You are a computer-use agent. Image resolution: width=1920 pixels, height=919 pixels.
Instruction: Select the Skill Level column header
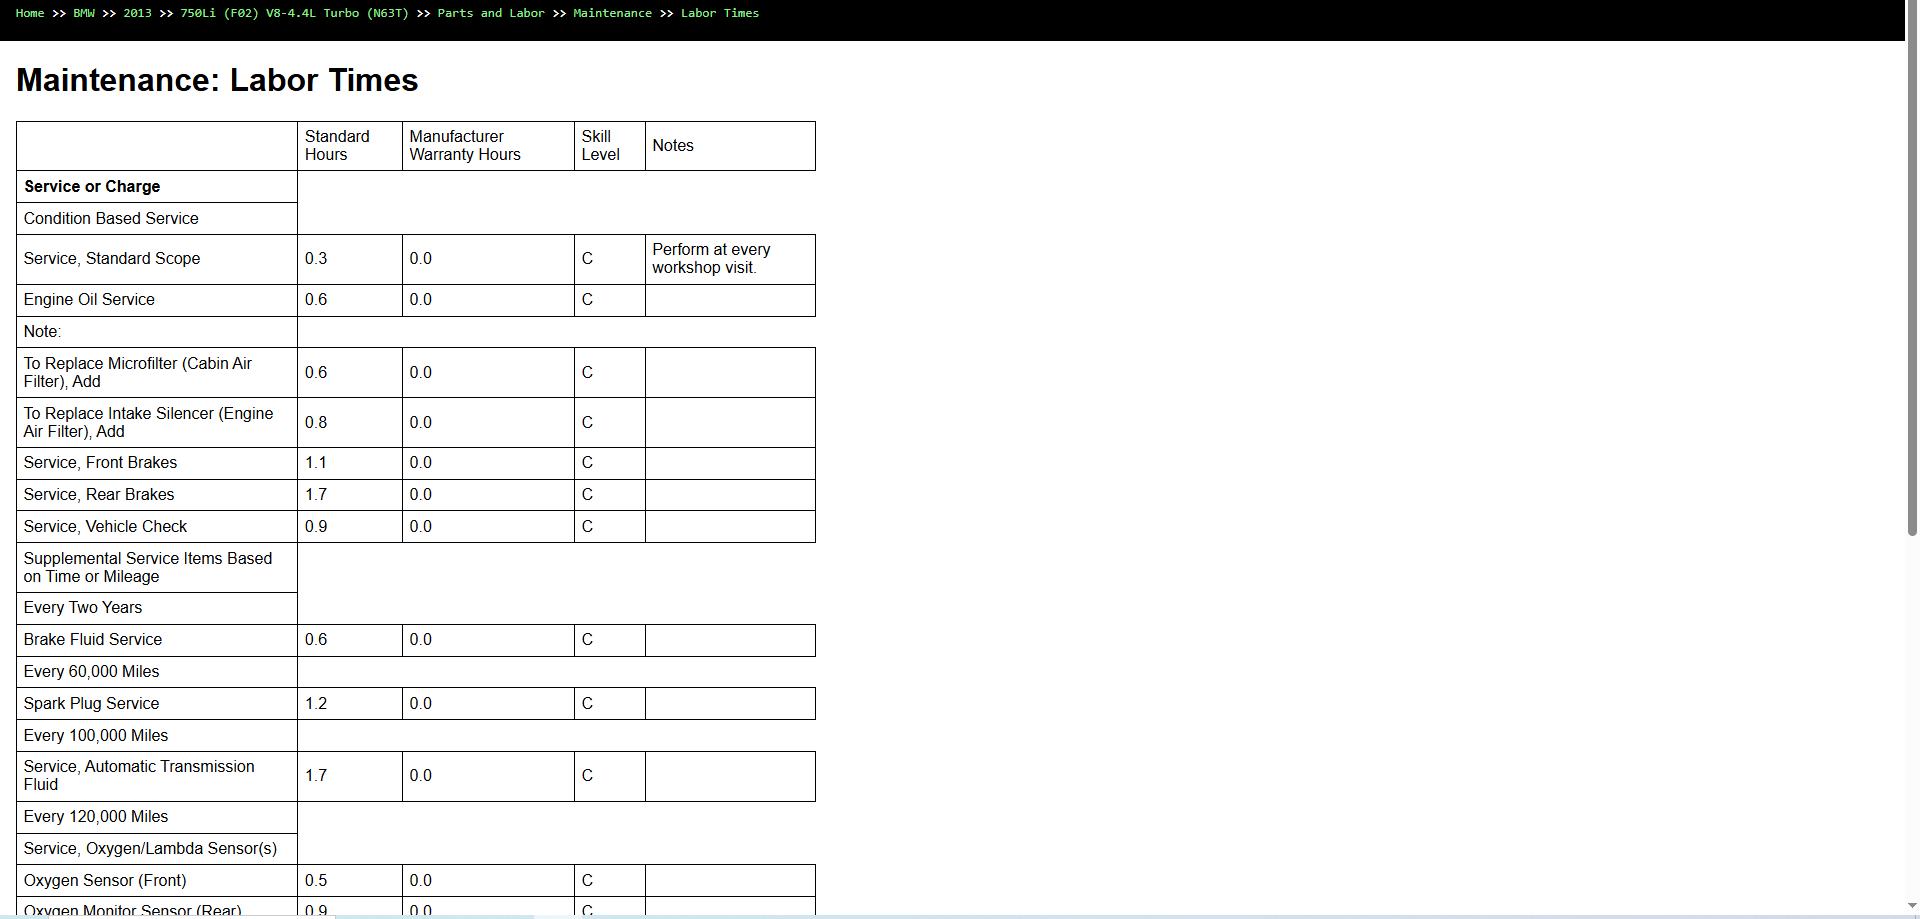(x=610, y=146)
